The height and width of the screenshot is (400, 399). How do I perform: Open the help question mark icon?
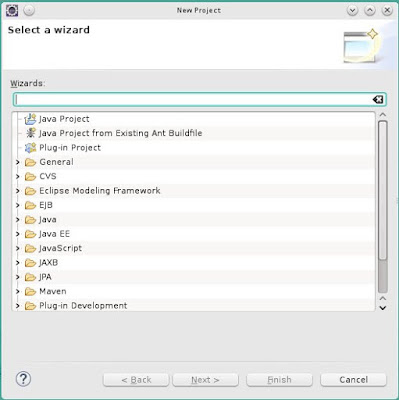pyautogui.click(x=23, y=379)
